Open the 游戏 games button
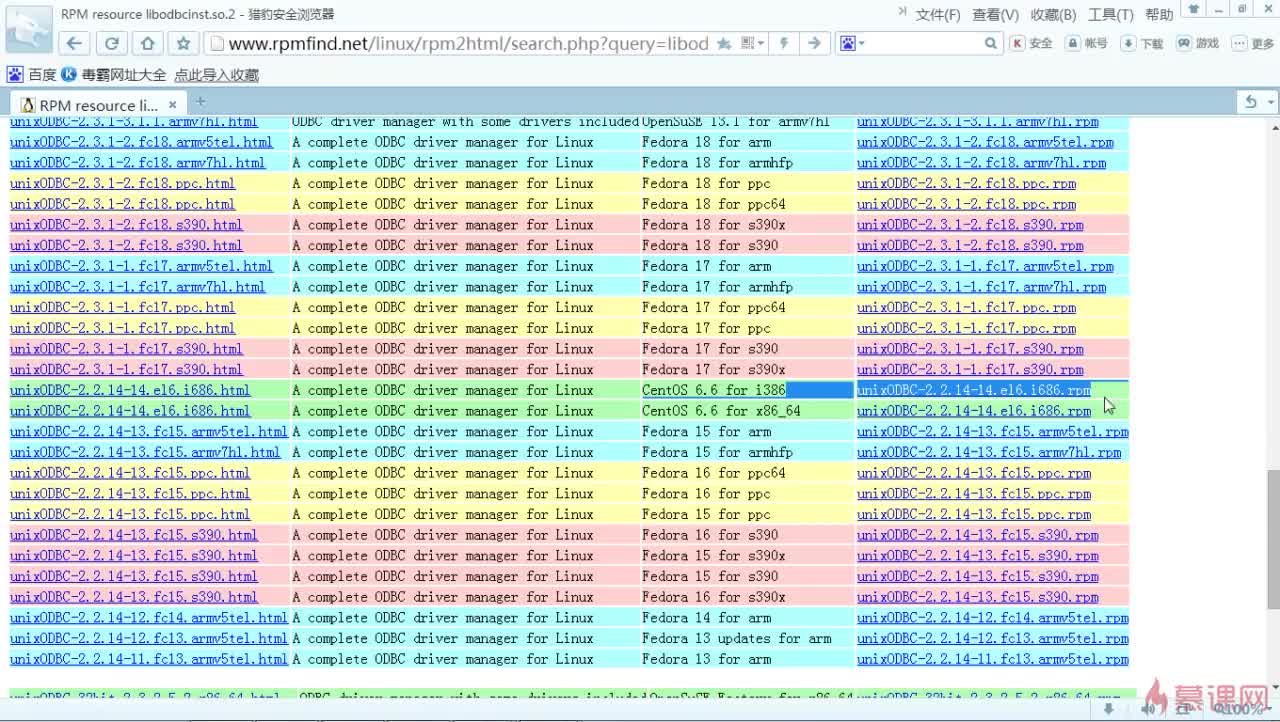 [x=1198, y=43]
